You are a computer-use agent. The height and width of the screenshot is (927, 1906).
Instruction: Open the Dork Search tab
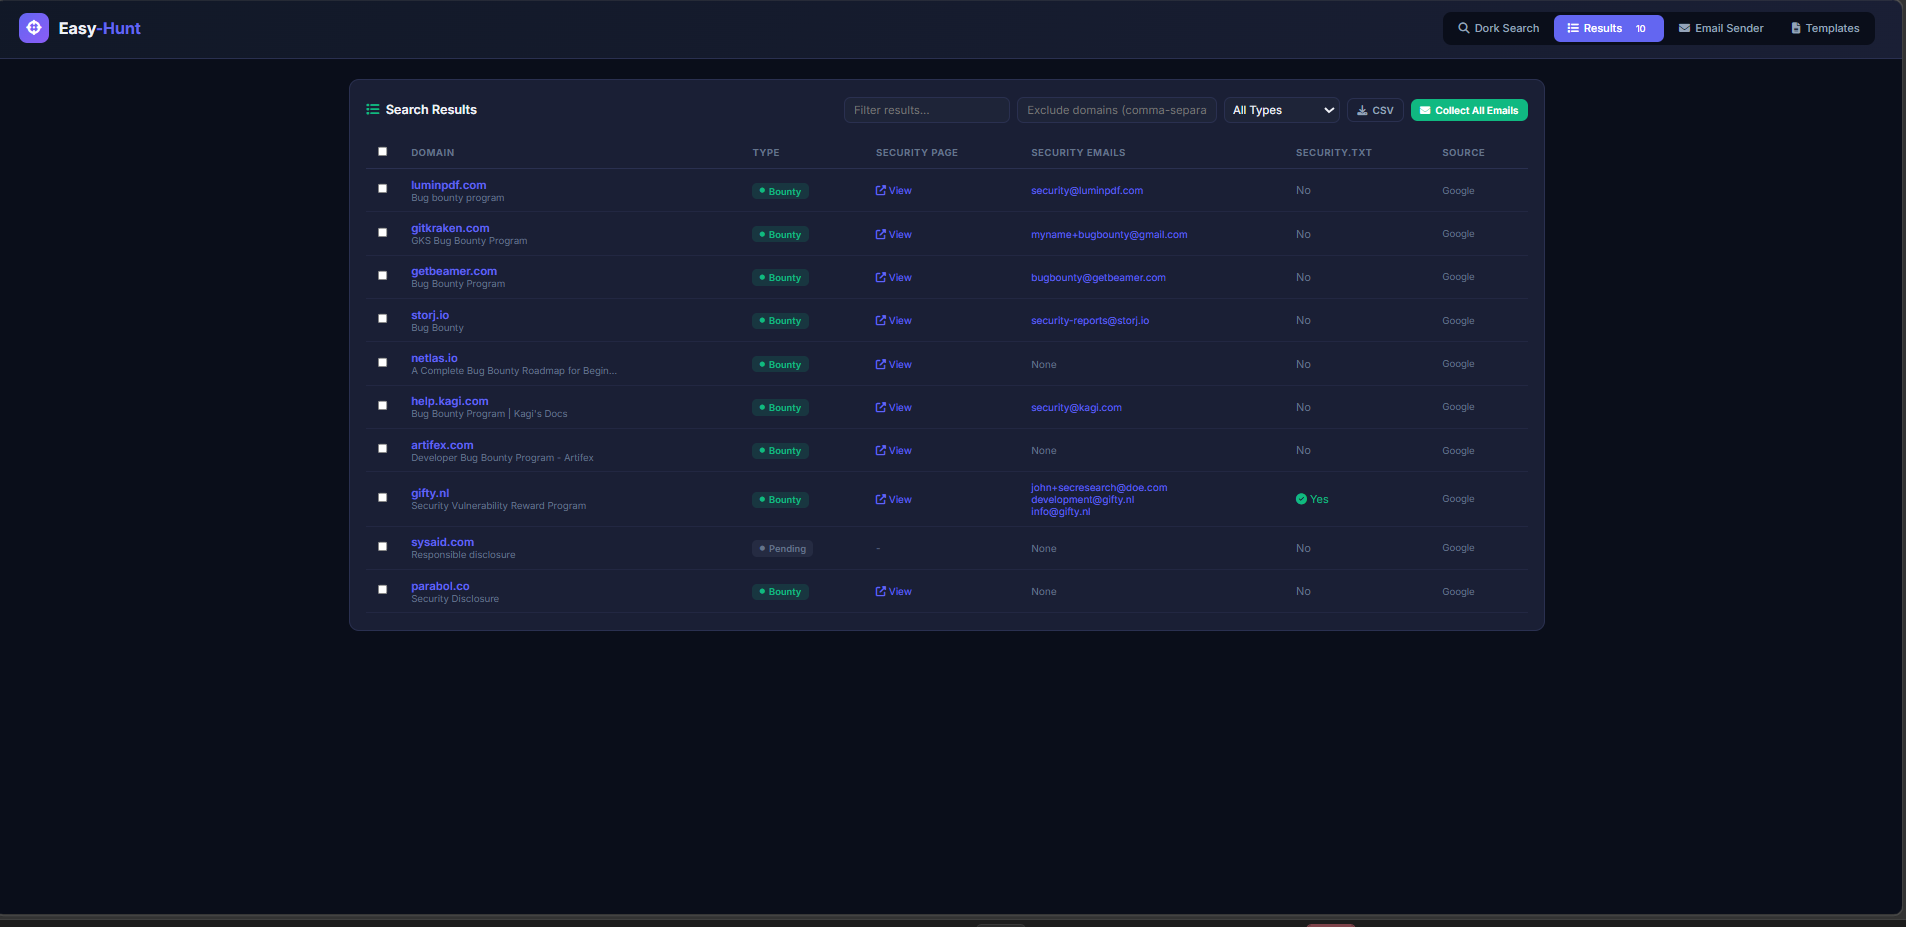point(1498,28)
